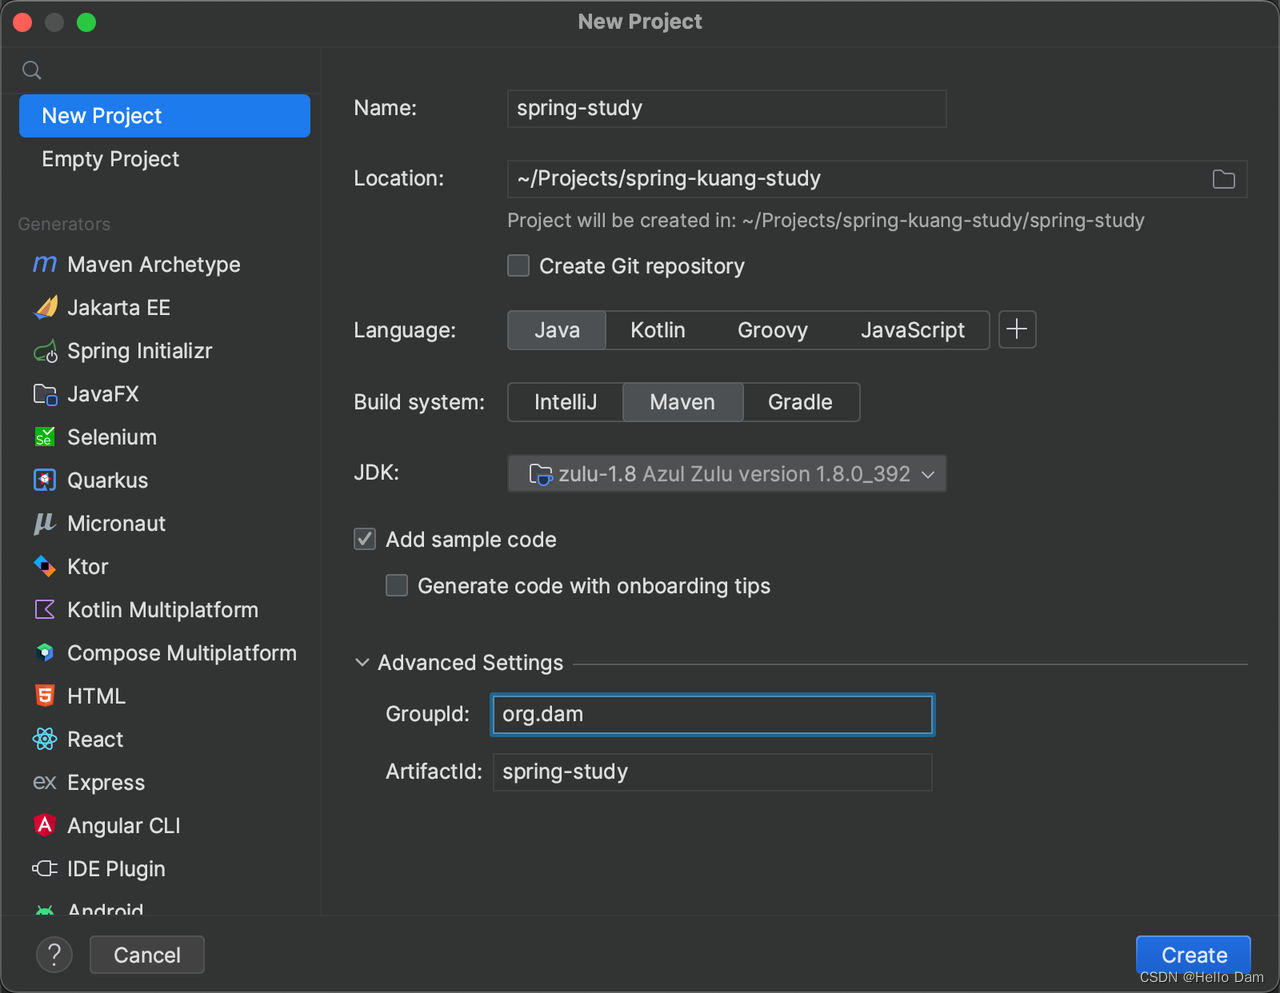This screenshot has width=1280, height=993.
Task: Click the Kotlin Multiplatform label text
Action: click(163, 610)
